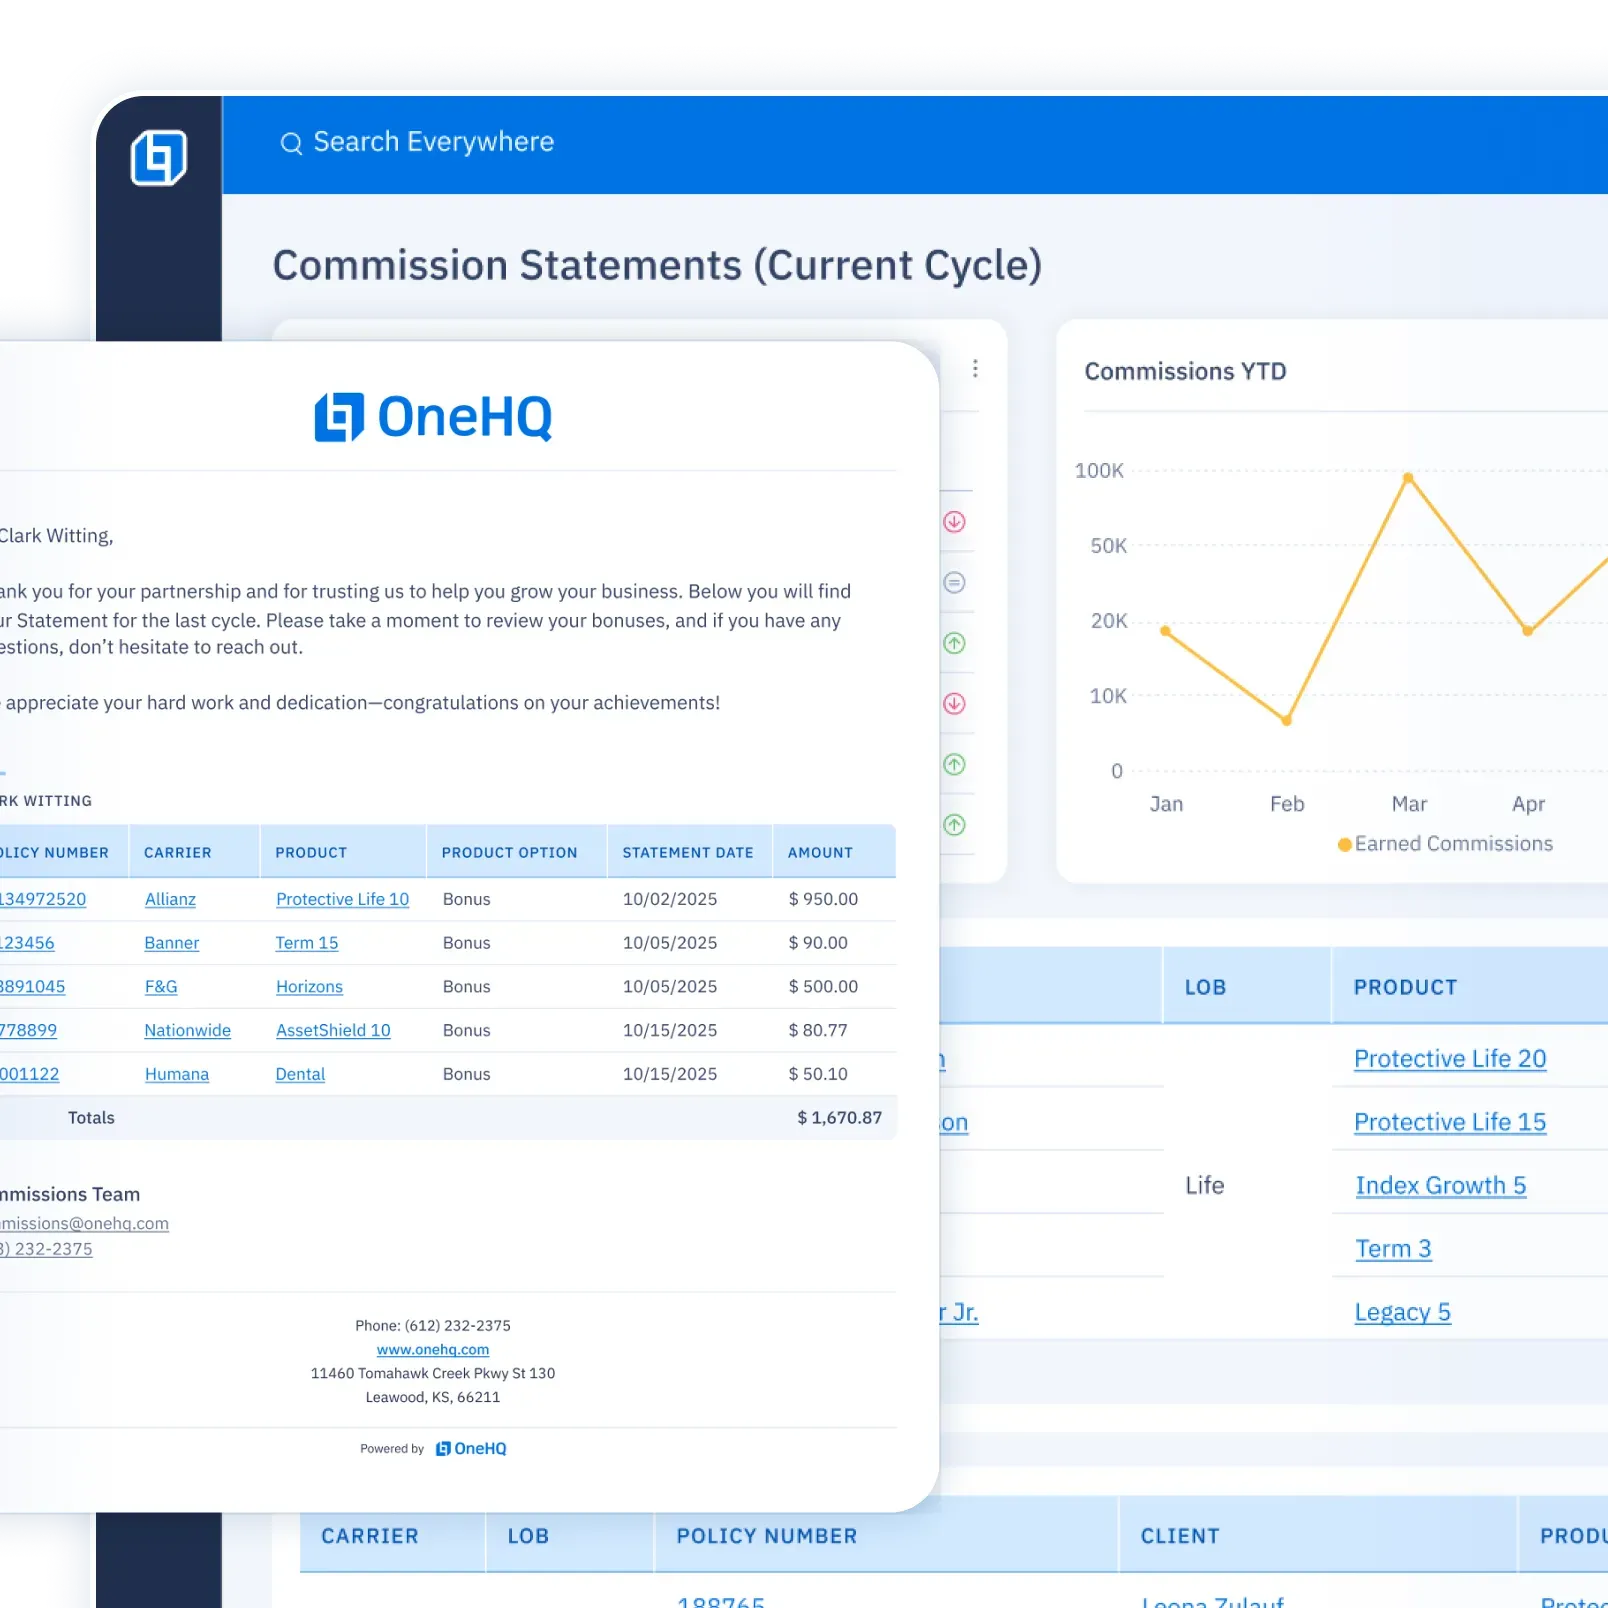Click the AMOUNT column header

(x=820, y=852)
